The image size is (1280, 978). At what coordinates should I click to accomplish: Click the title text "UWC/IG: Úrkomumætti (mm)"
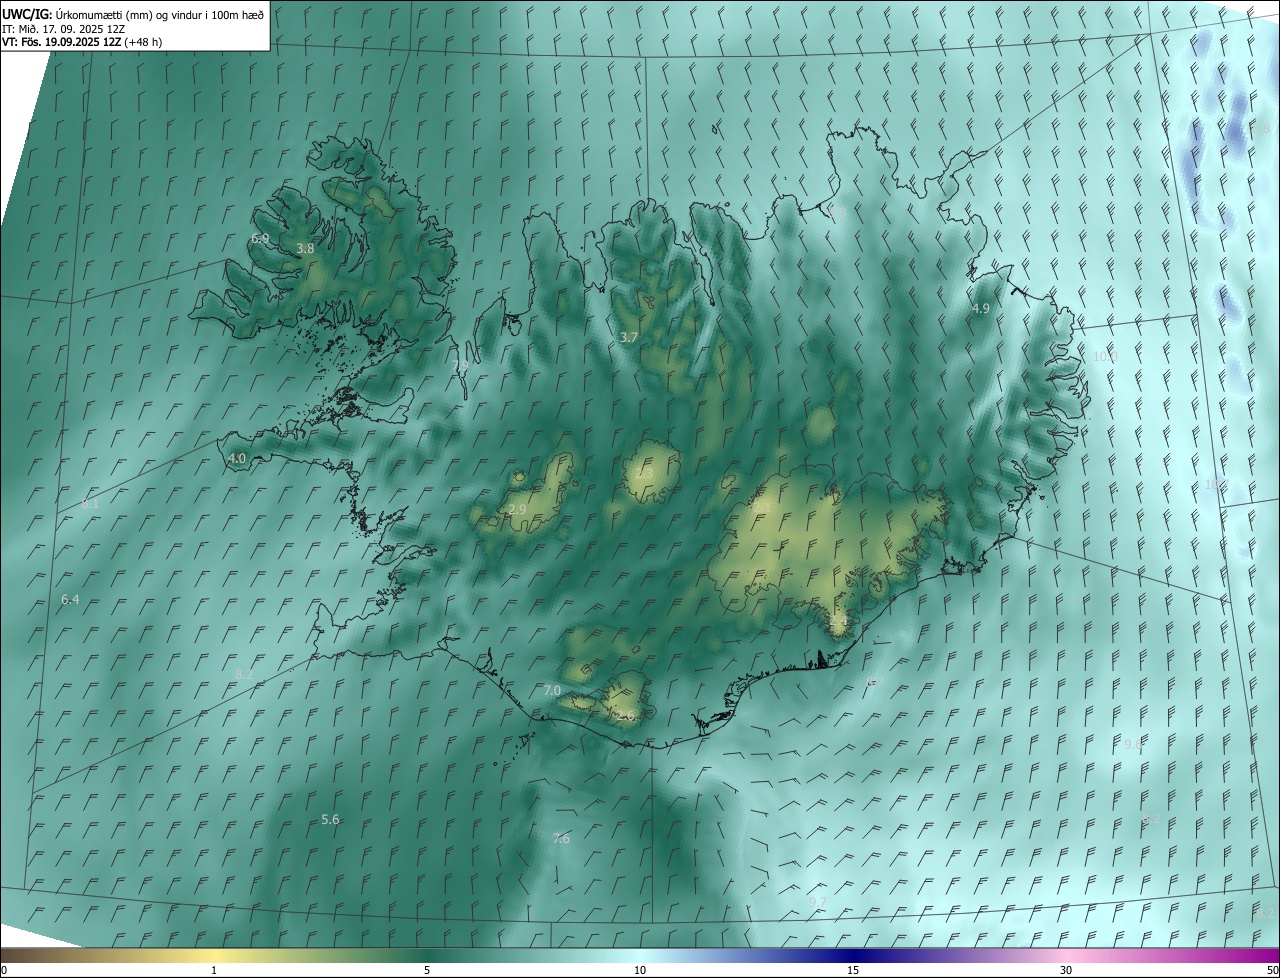pos(76,14)
